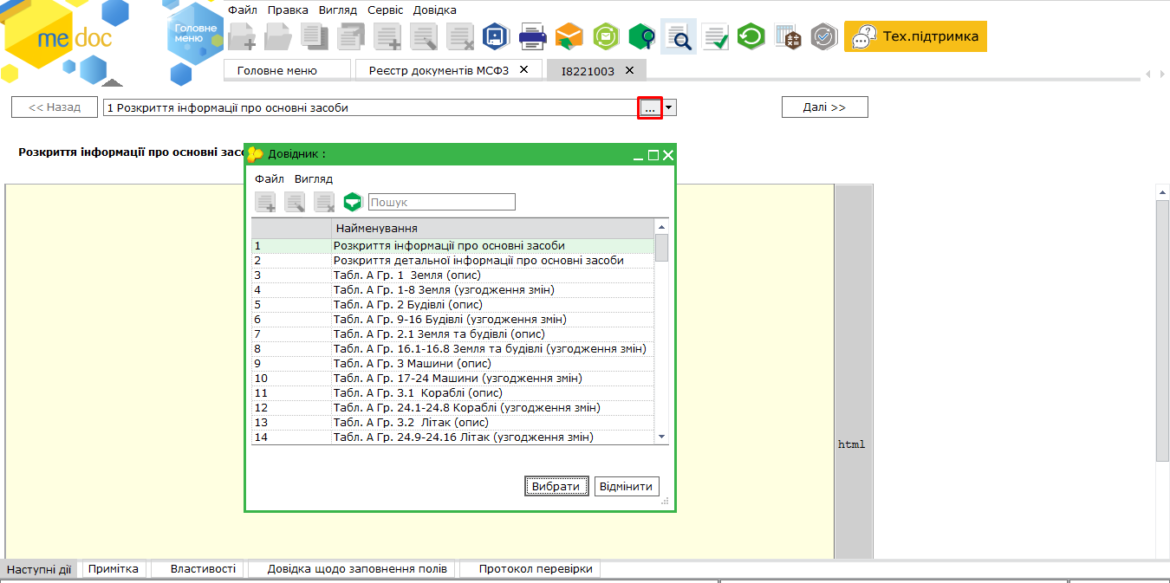Click the dialog list scroll up arrow
The height and width of the screenshot is (583, 1170).
[x=661, y=226]
